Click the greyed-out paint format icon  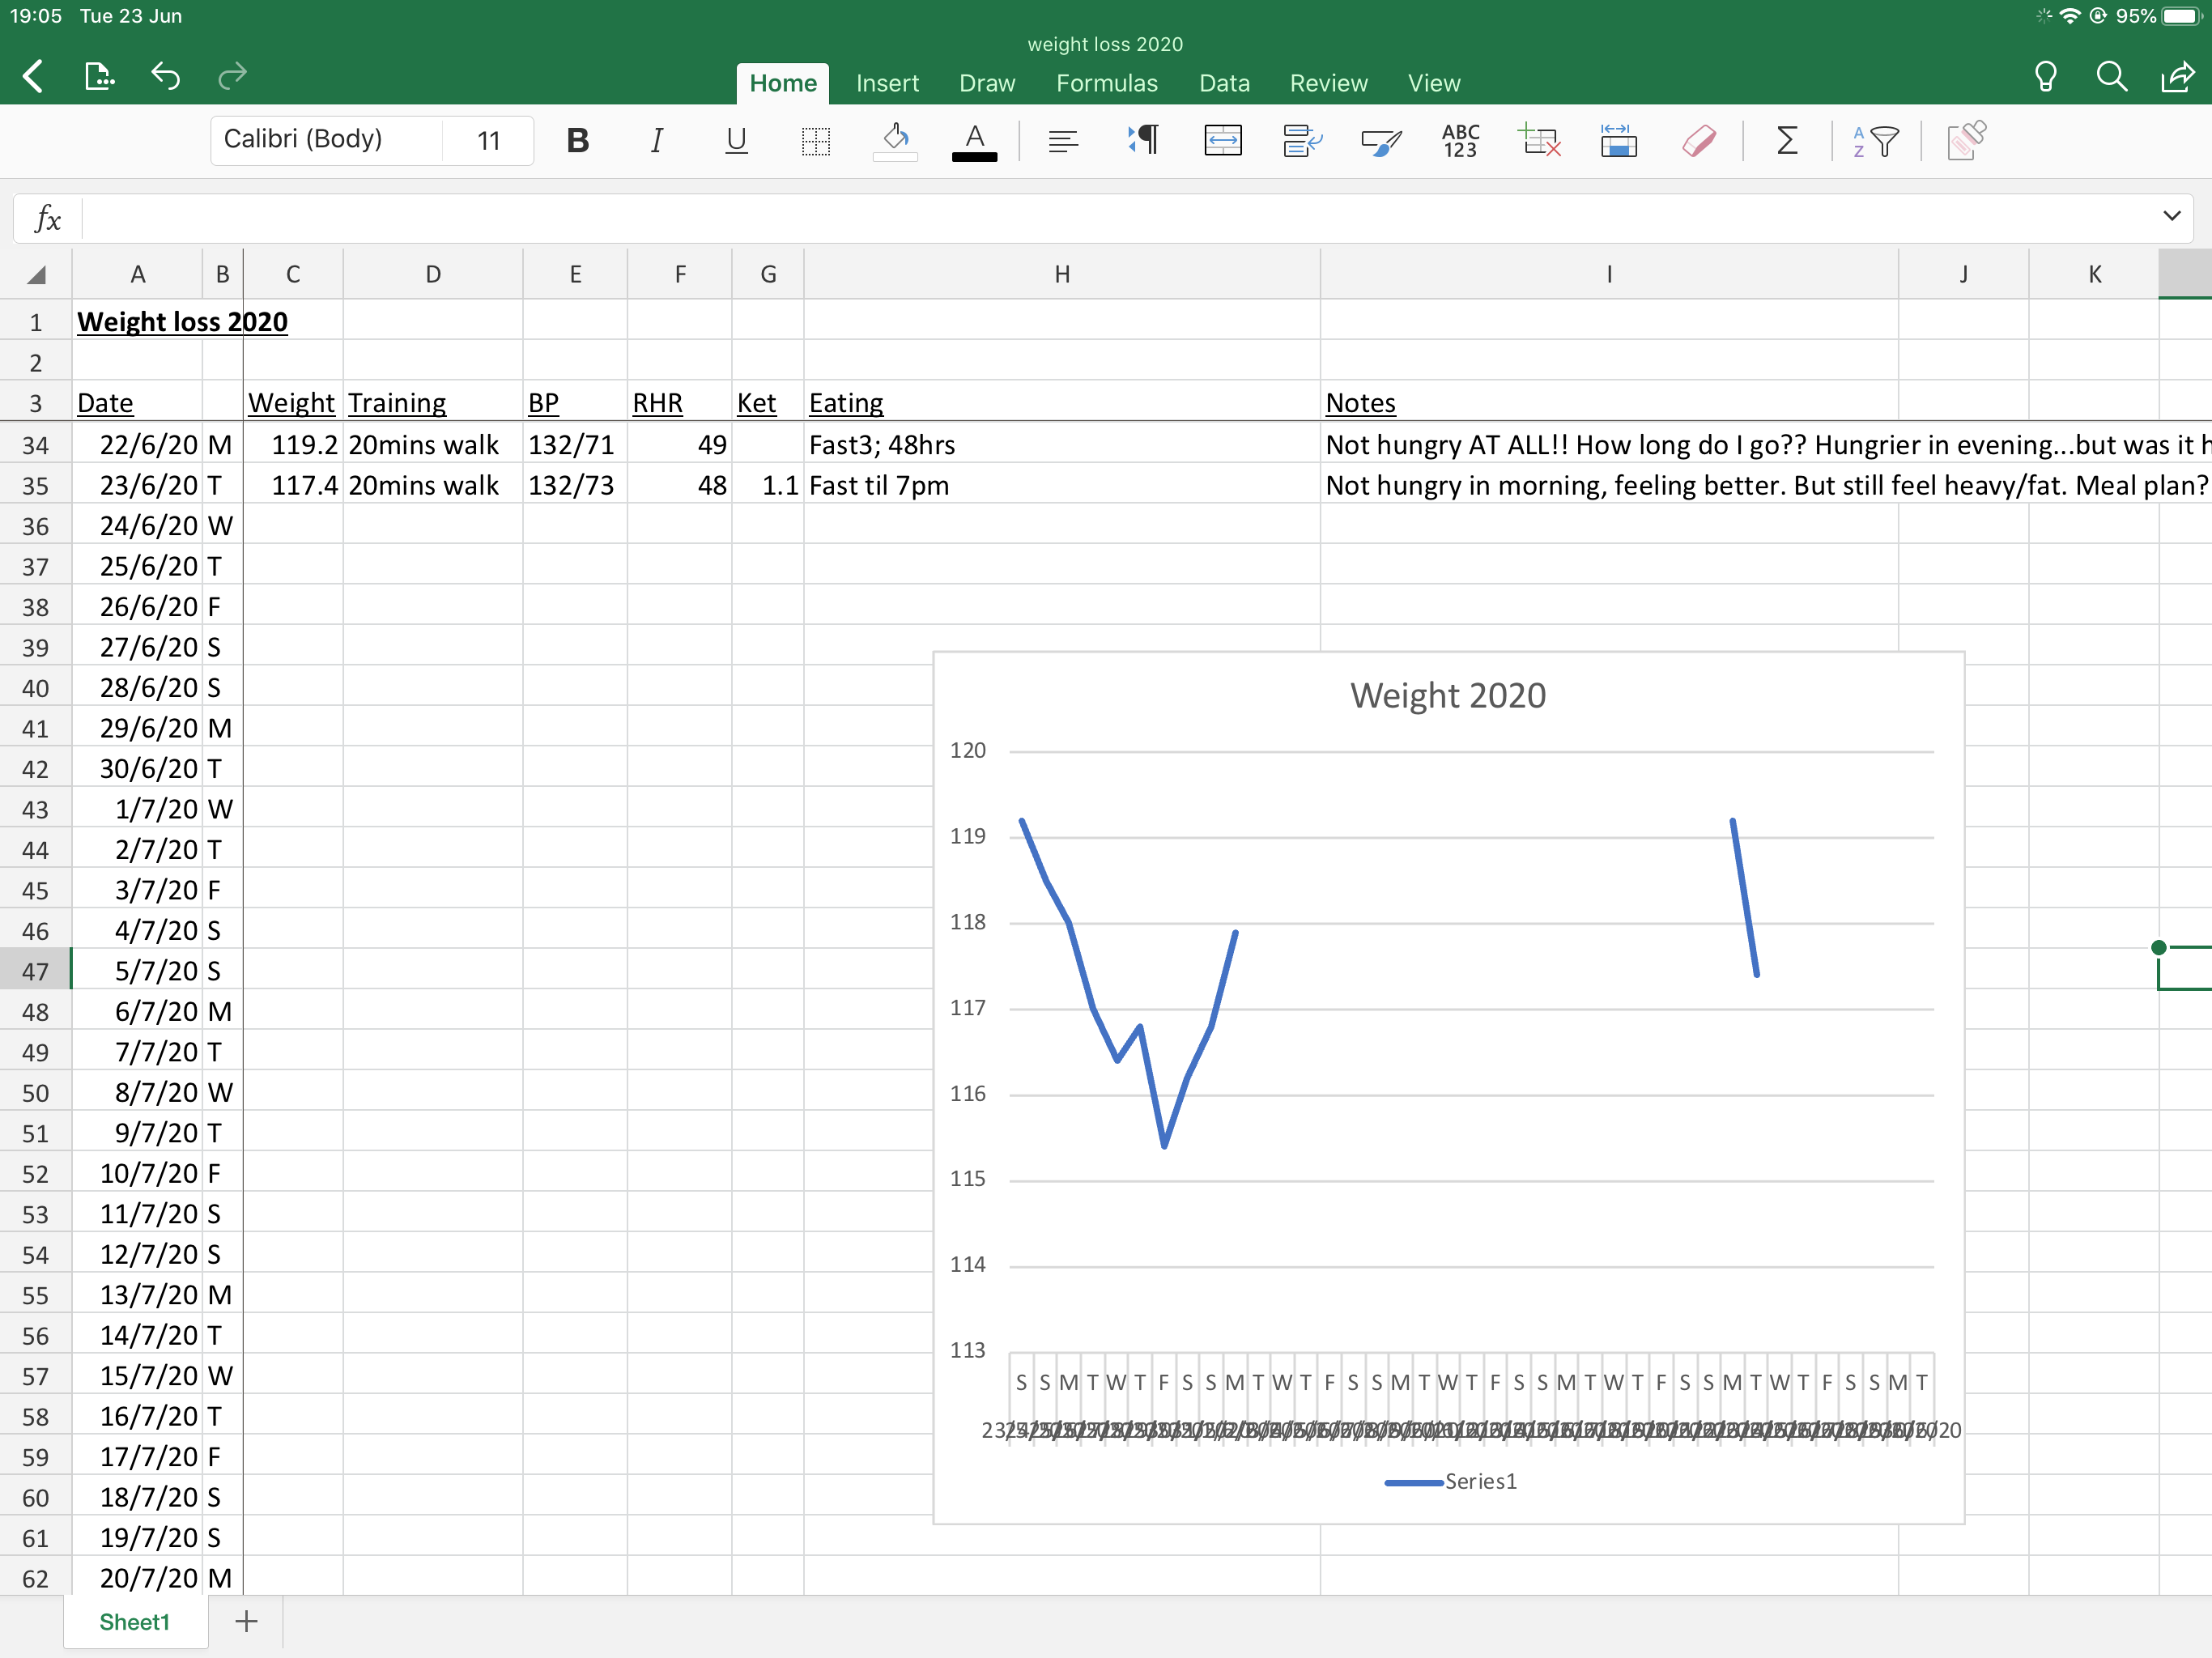[x=1966, y=141]
